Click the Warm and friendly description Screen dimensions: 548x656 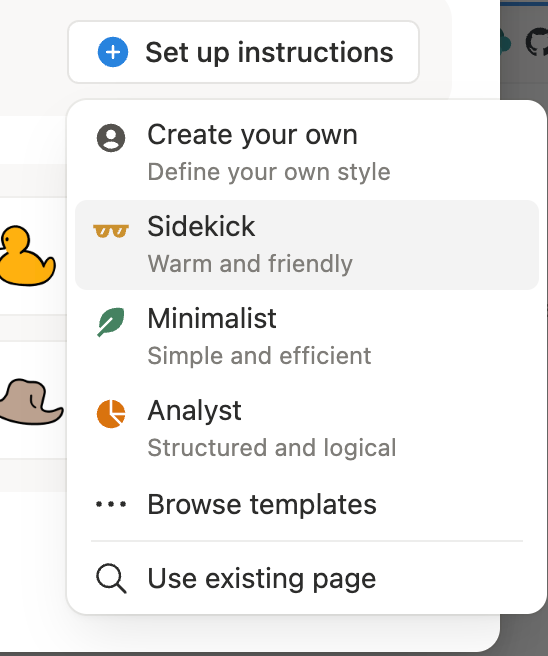tap(250, 264)
